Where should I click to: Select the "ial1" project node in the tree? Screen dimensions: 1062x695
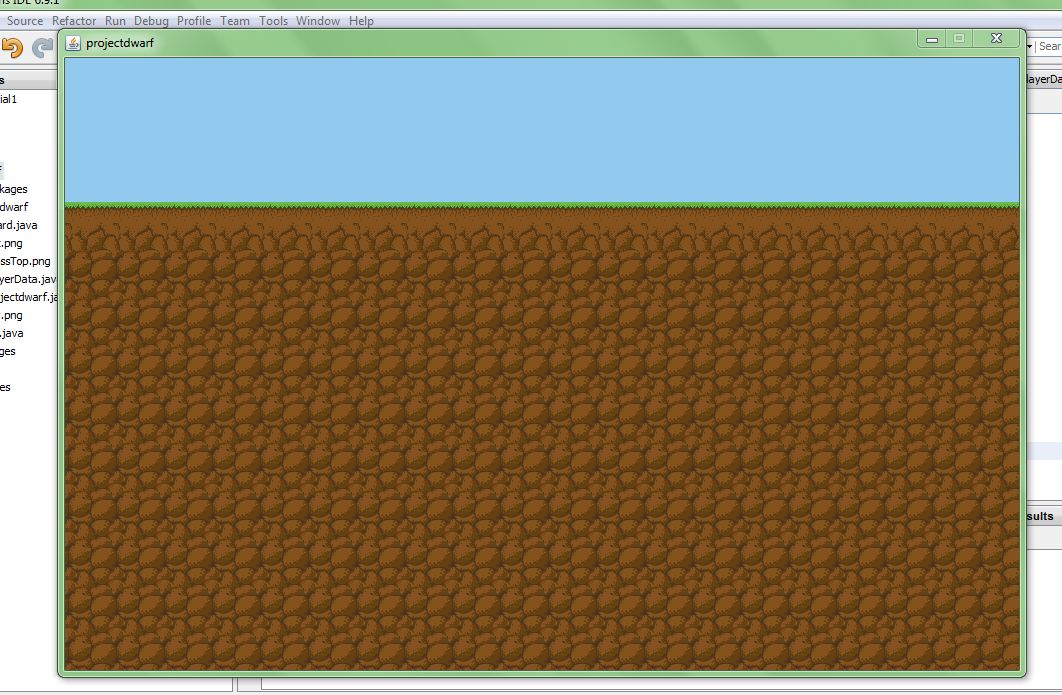[x=9, y=99]
